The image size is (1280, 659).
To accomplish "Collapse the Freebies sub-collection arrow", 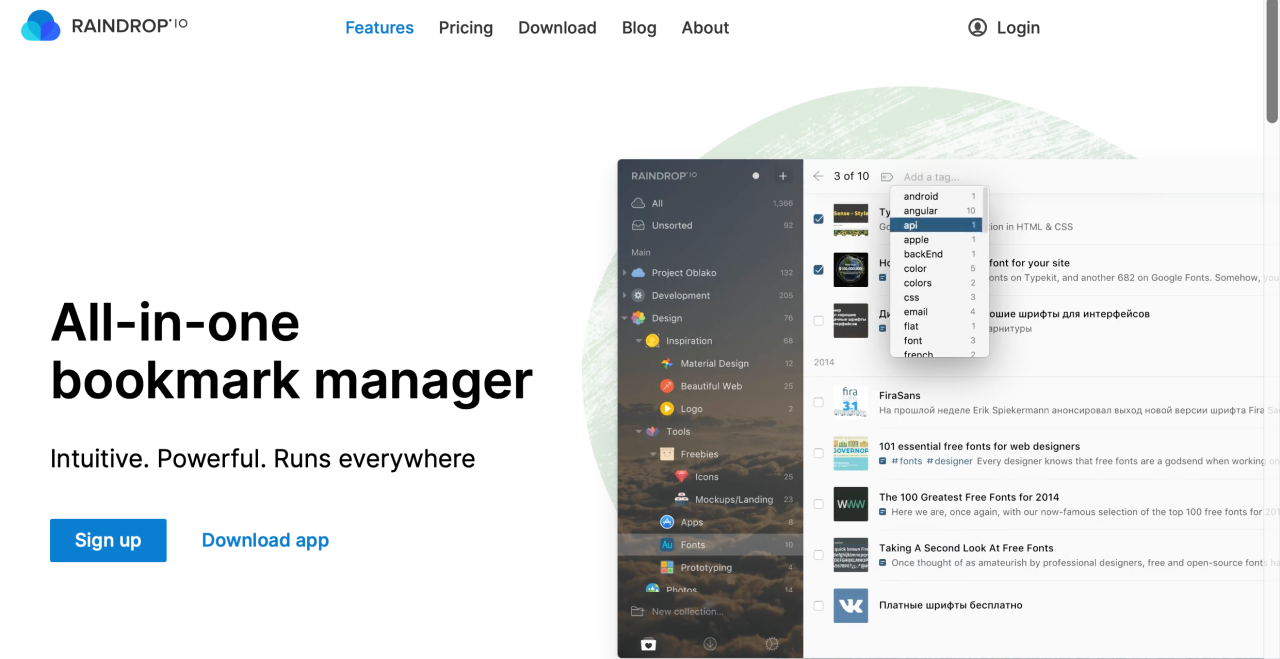I will pos(654,454).
